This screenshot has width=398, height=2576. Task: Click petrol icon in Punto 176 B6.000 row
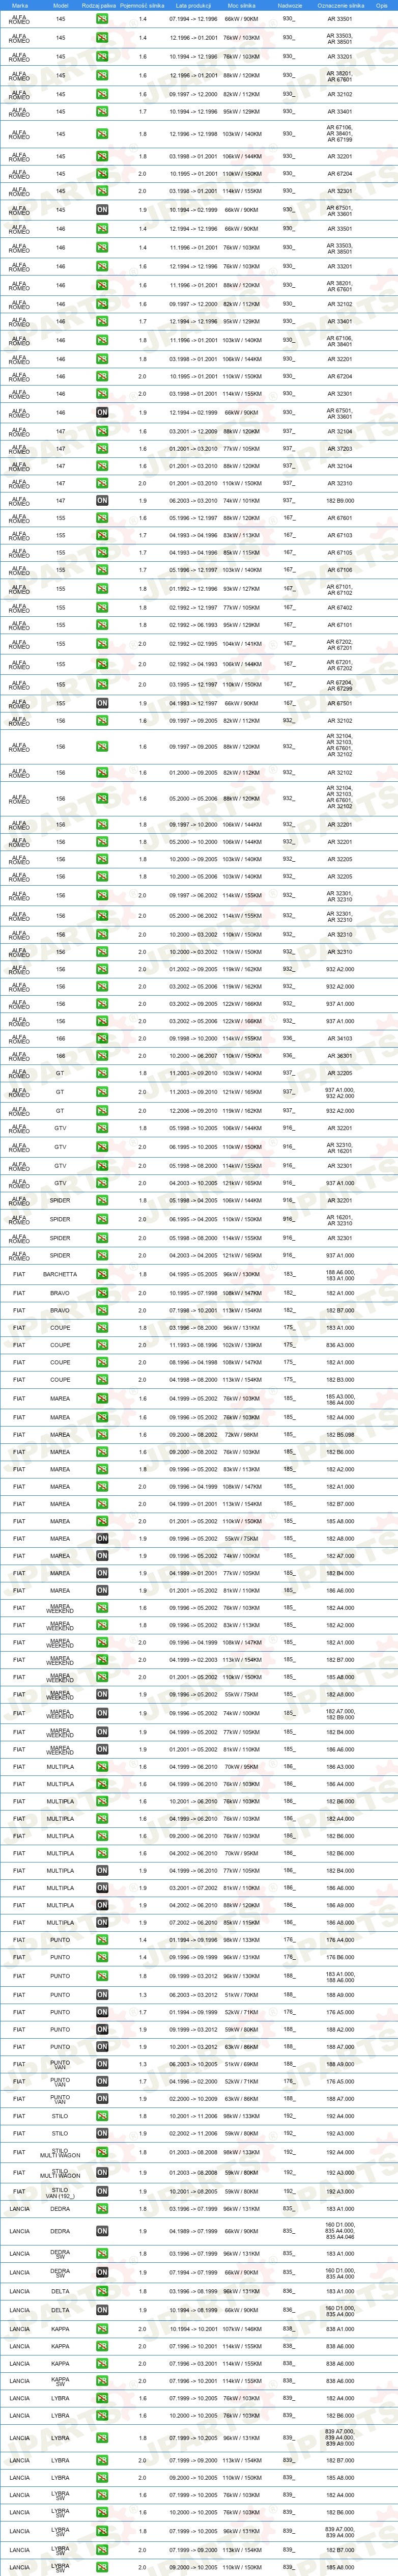102,1957
